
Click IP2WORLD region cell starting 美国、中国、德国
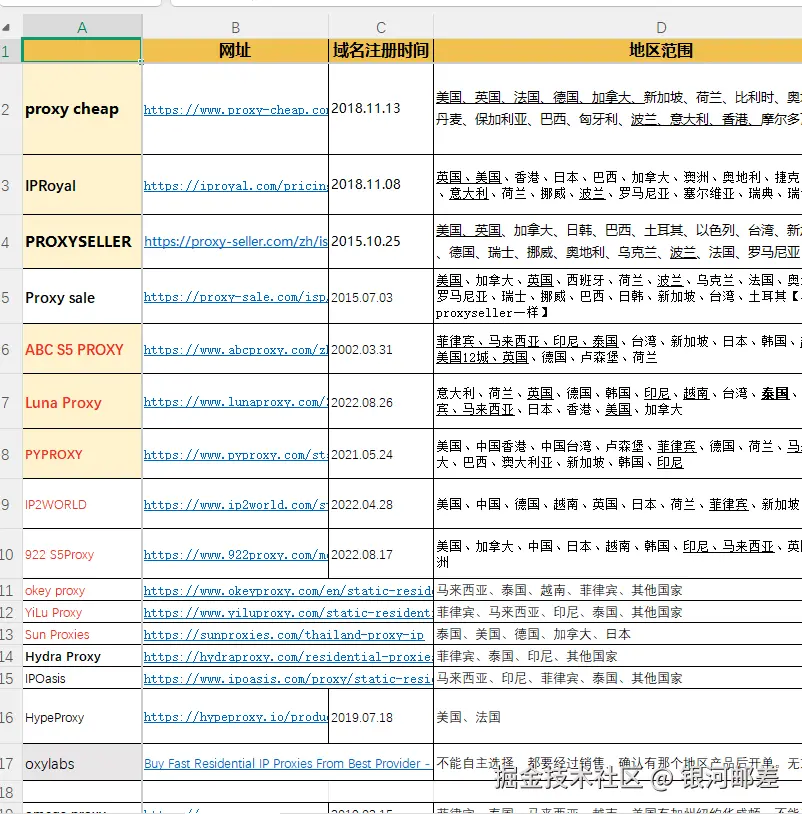click(618, 504)
